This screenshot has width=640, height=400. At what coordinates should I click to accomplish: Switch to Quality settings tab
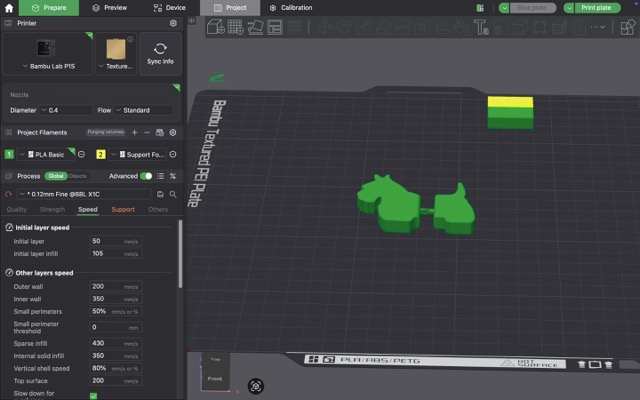(x=17, y=209)
